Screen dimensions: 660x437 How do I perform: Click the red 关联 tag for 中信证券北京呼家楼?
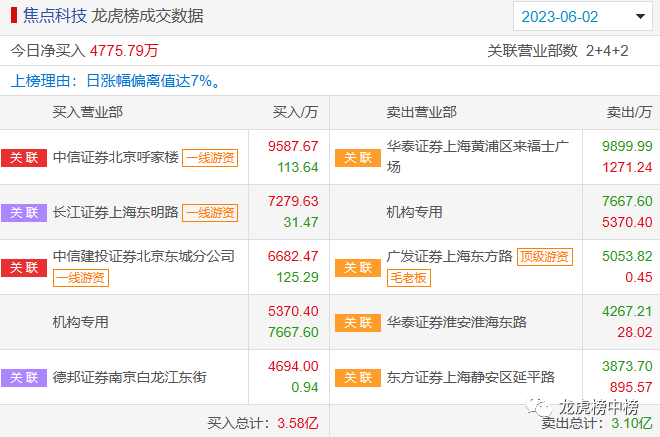click(x=24, y=158)
